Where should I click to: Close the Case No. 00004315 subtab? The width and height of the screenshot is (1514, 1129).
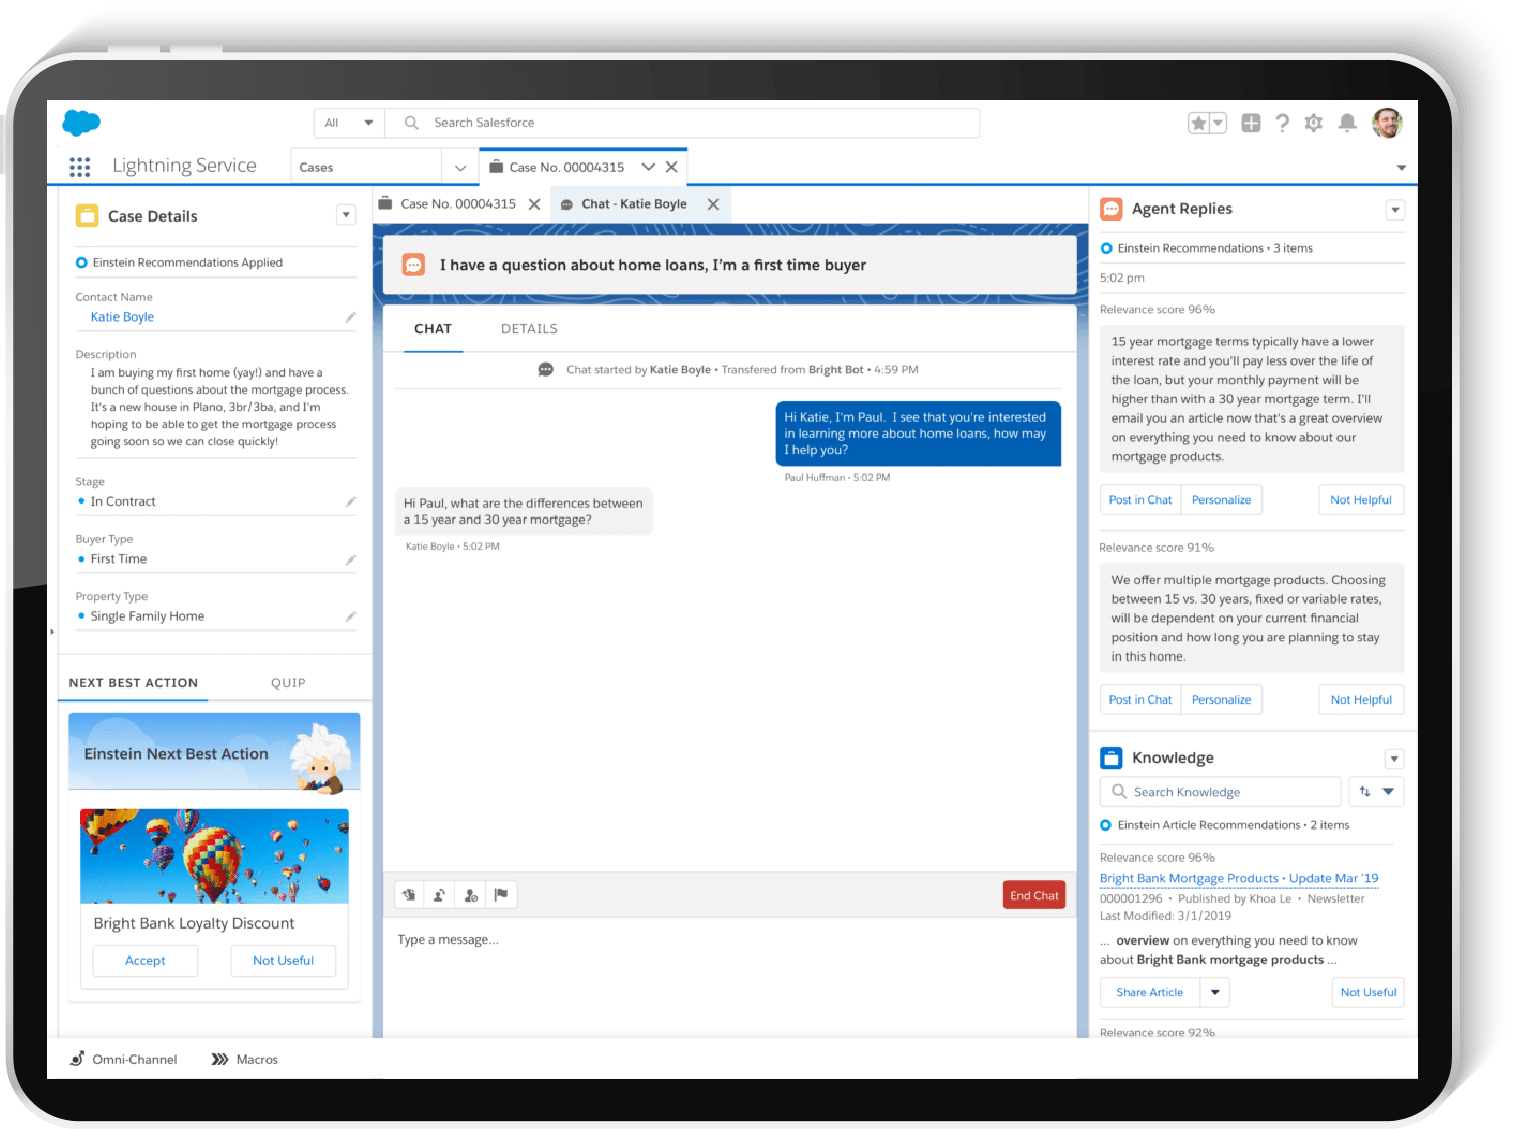coord(535,204)
